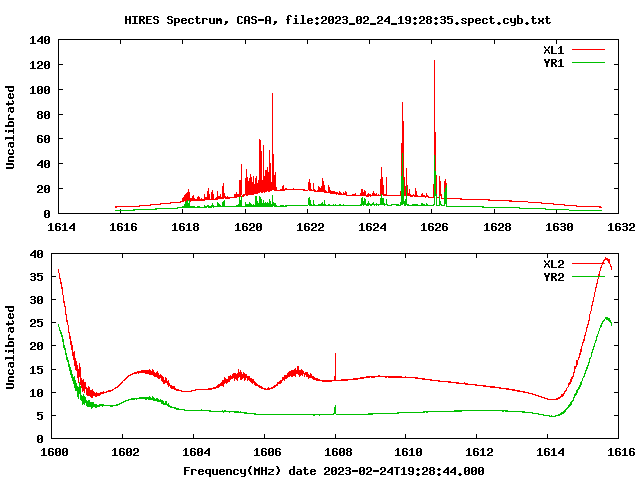Click the 1610 x-axis tick label

pyautogui.click(x=409, y=452)
